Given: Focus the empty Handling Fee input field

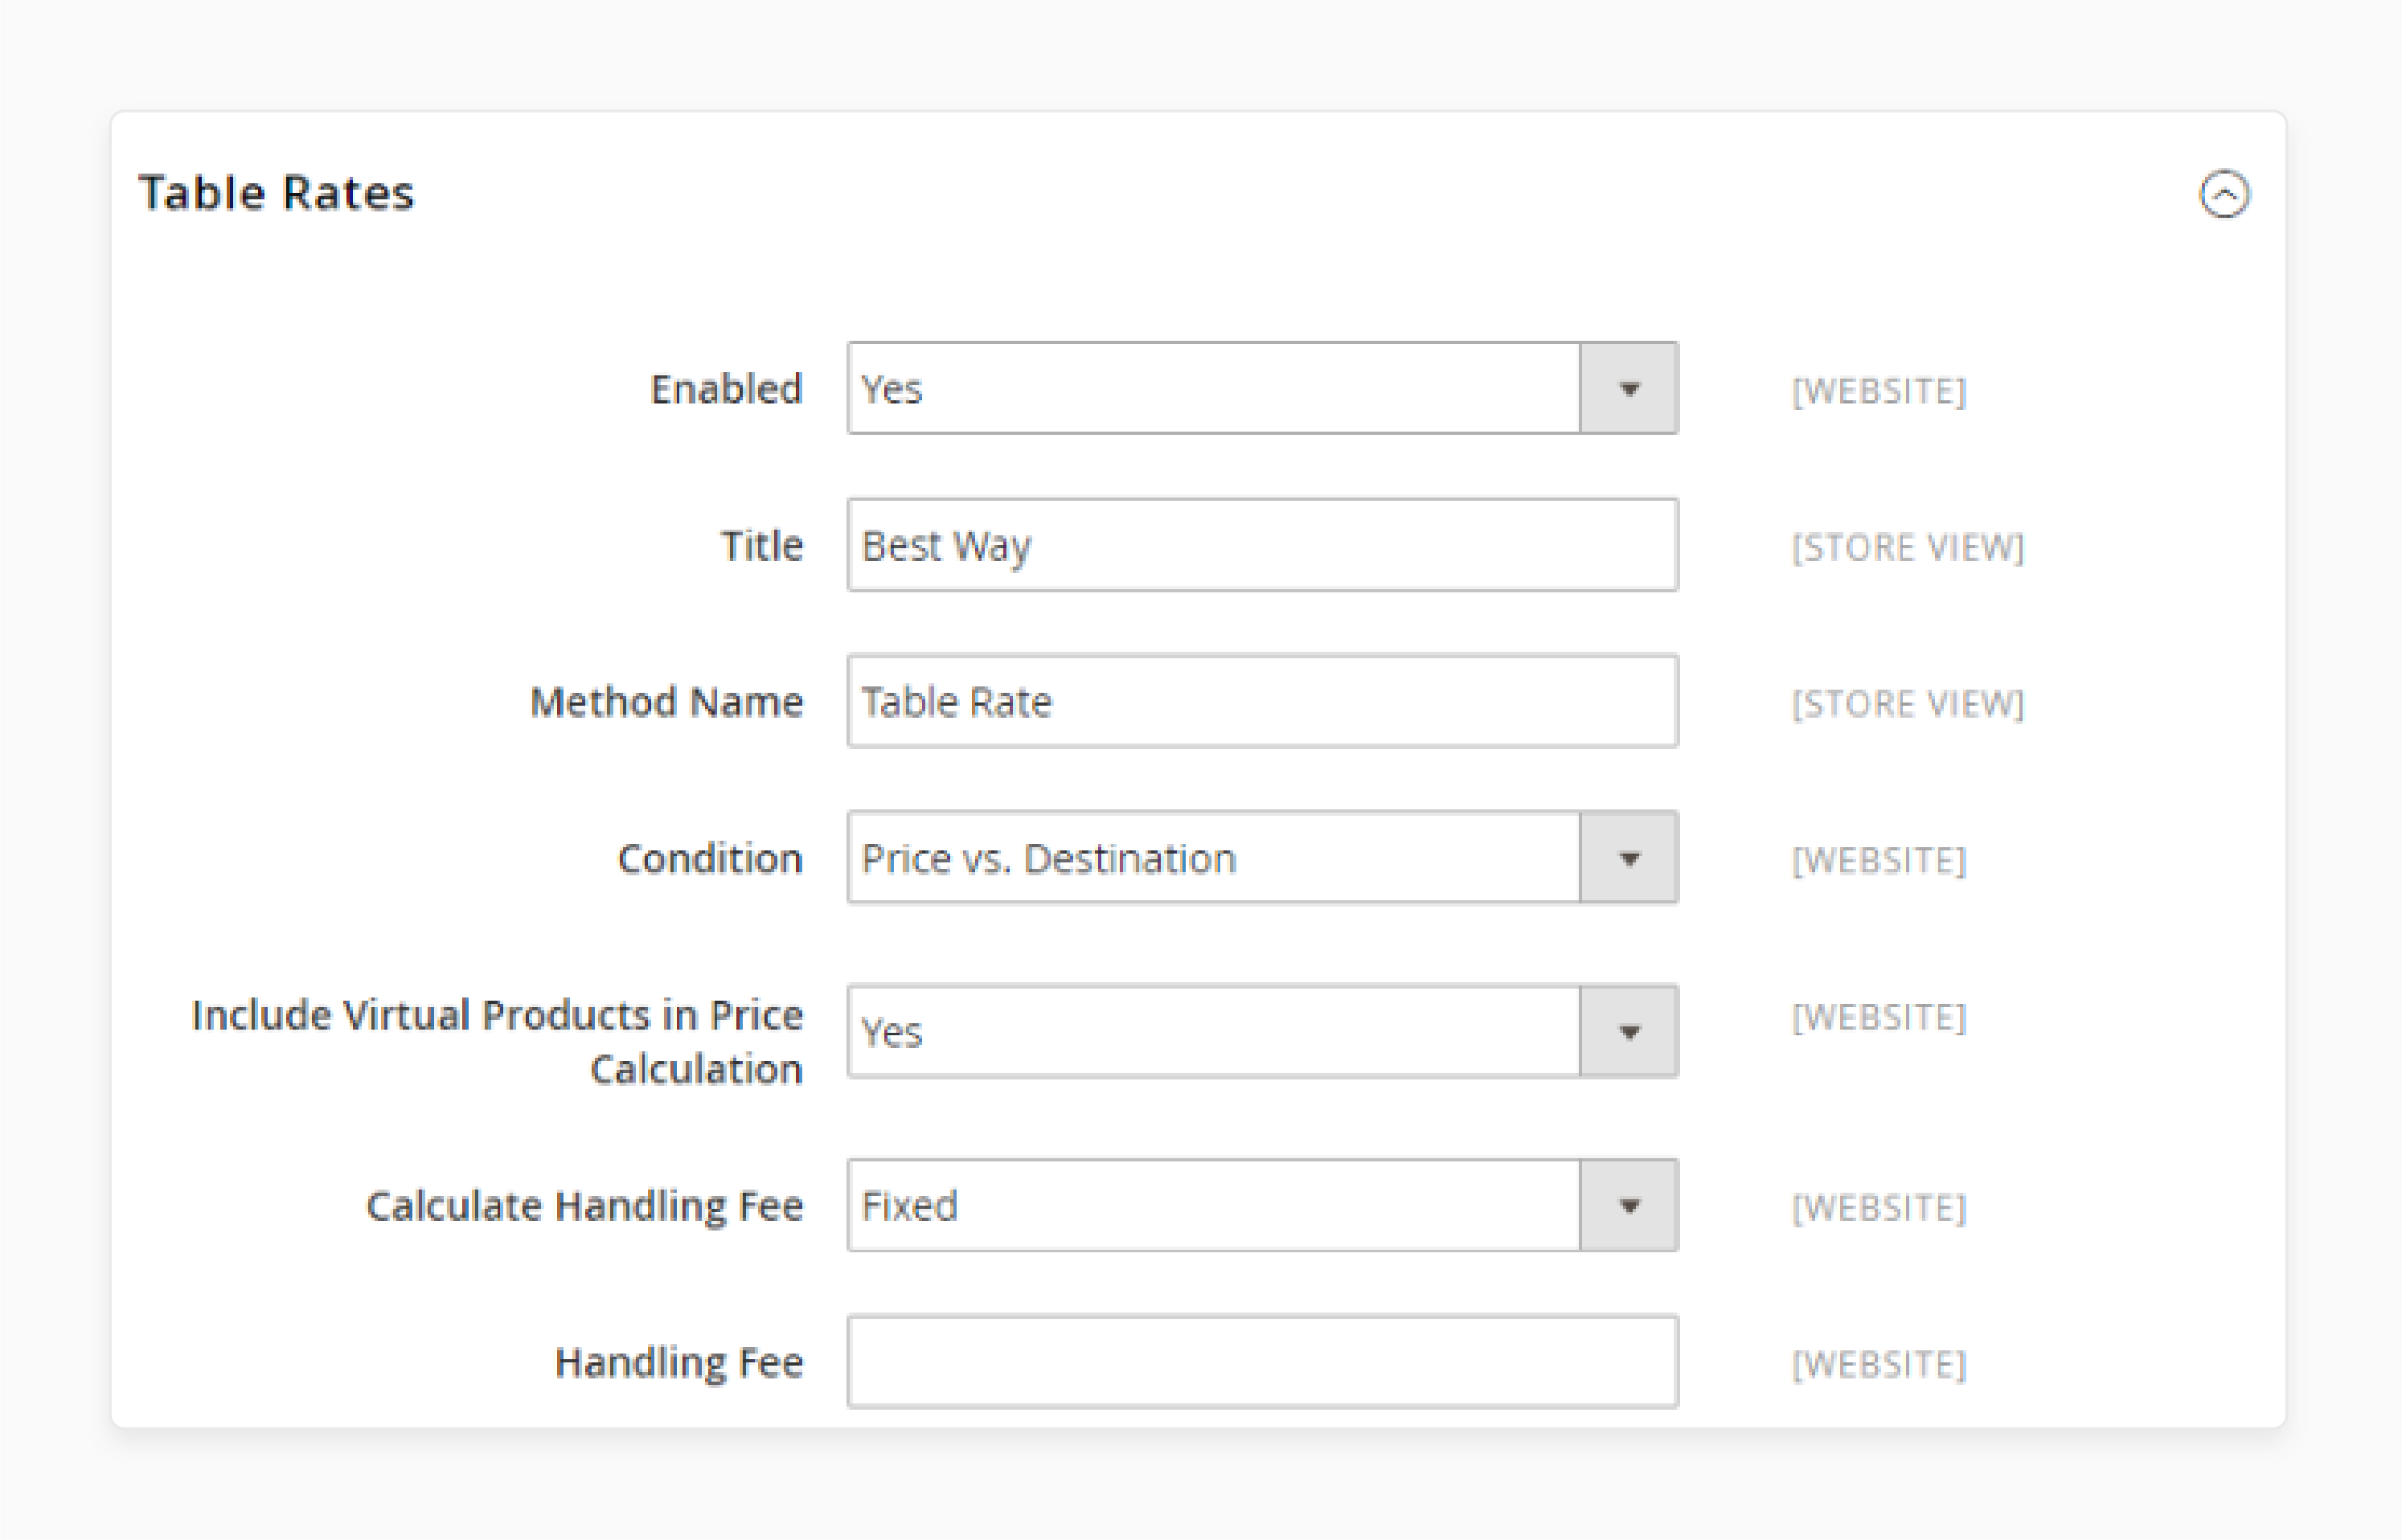Looking at the screenshot, I should pyautogui.click(x=1262, y=1362).
